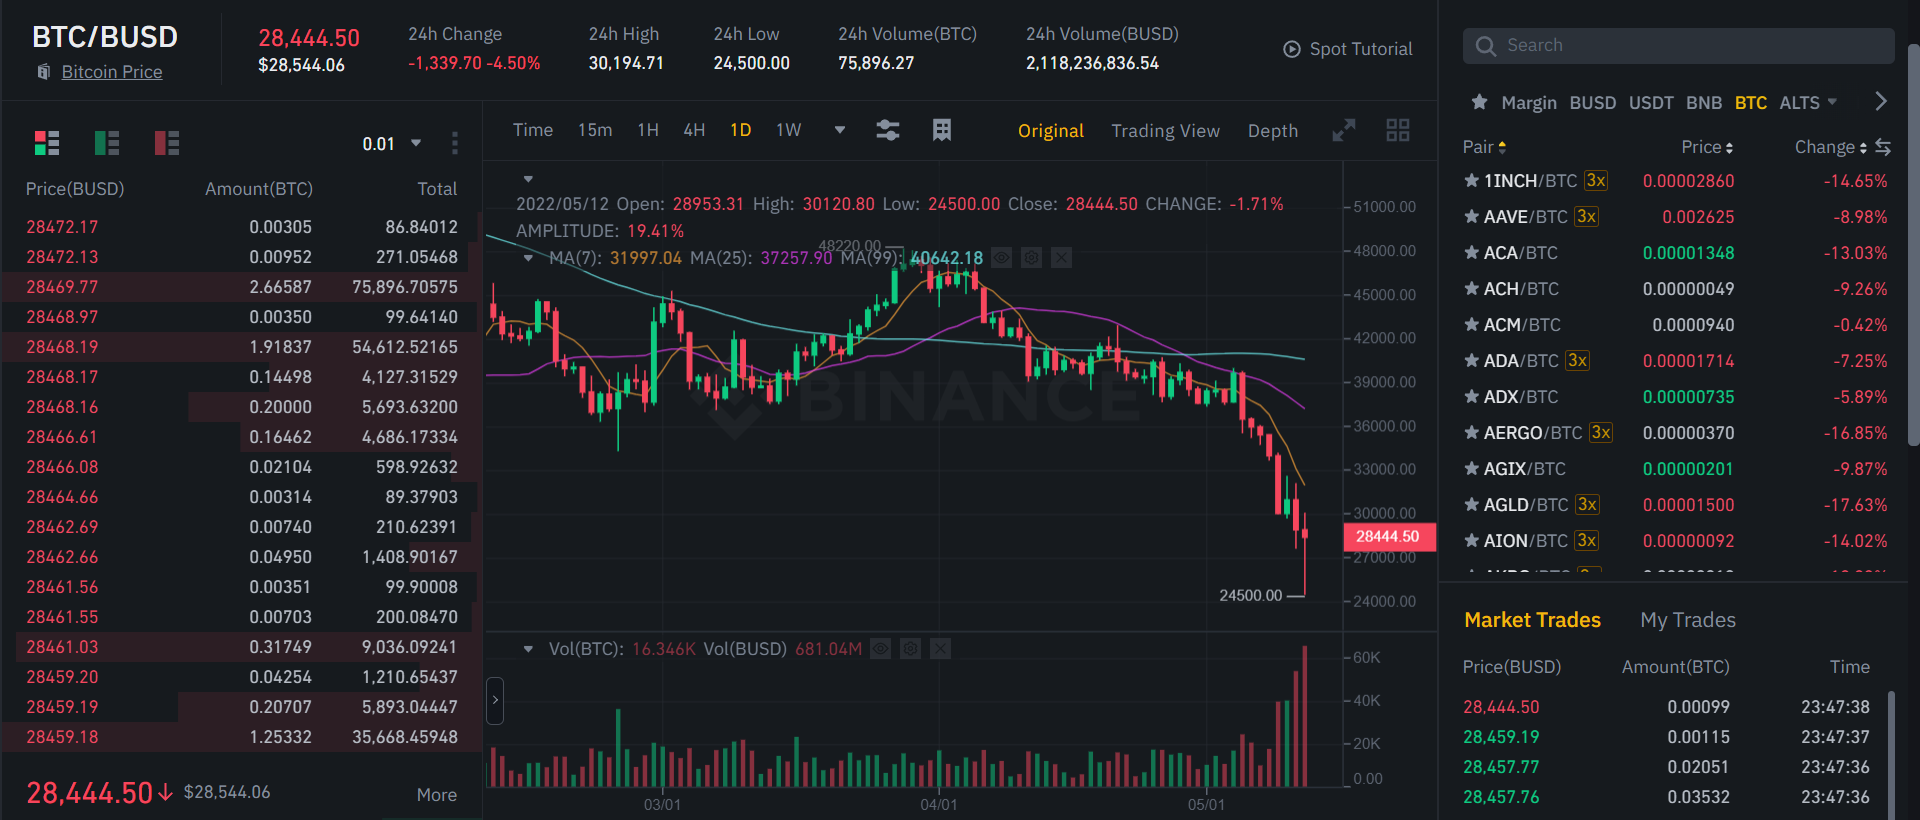Screen dimensions: 1920x820
Task: Collapse the Vol indicator legend triangle
Action: pos(528,649)
